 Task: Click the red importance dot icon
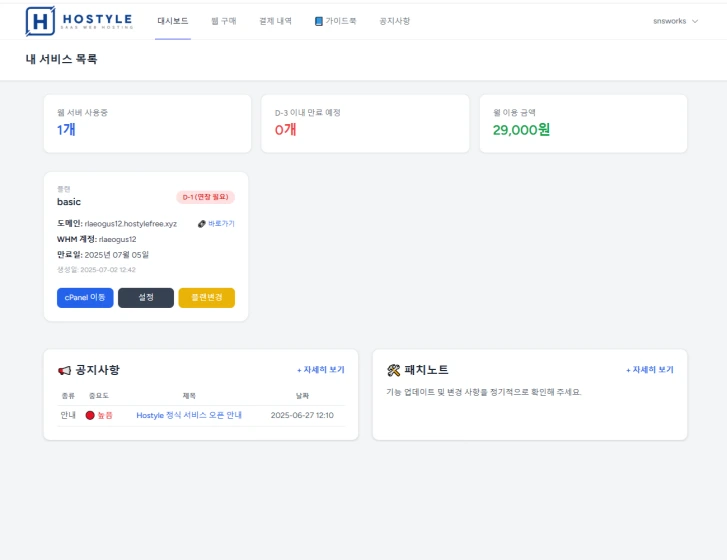pyautogui.click(x=90, y=415)
